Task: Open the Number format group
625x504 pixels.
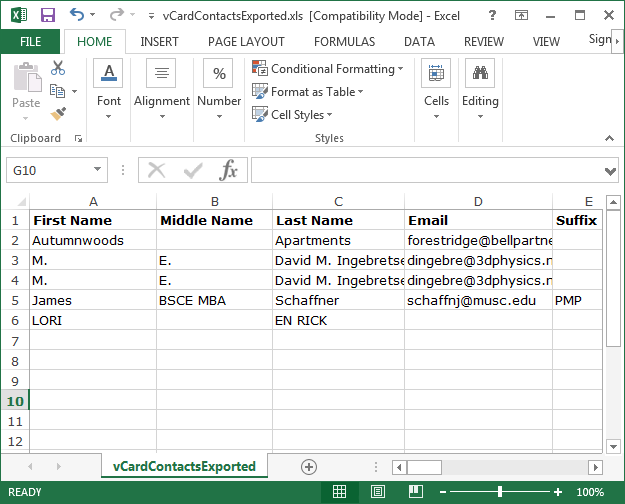Action: click(x=219, y=89)
